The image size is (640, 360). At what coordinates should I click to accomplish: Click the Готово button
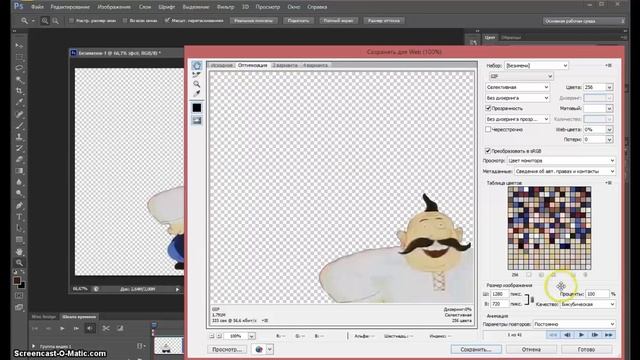coord(587,349)
